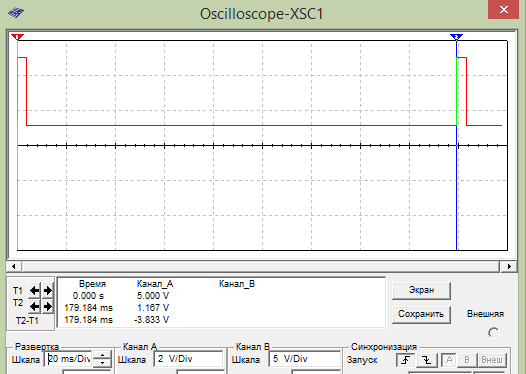Select the T2-T1 voltage difference -3.833 V
Screen dimensions: 526x374
pyautogui.click(x=151, y=320)
